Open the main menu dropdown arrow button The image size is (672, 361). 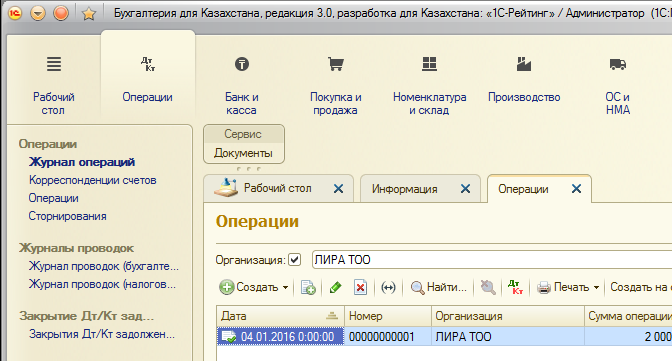[38, 13]
